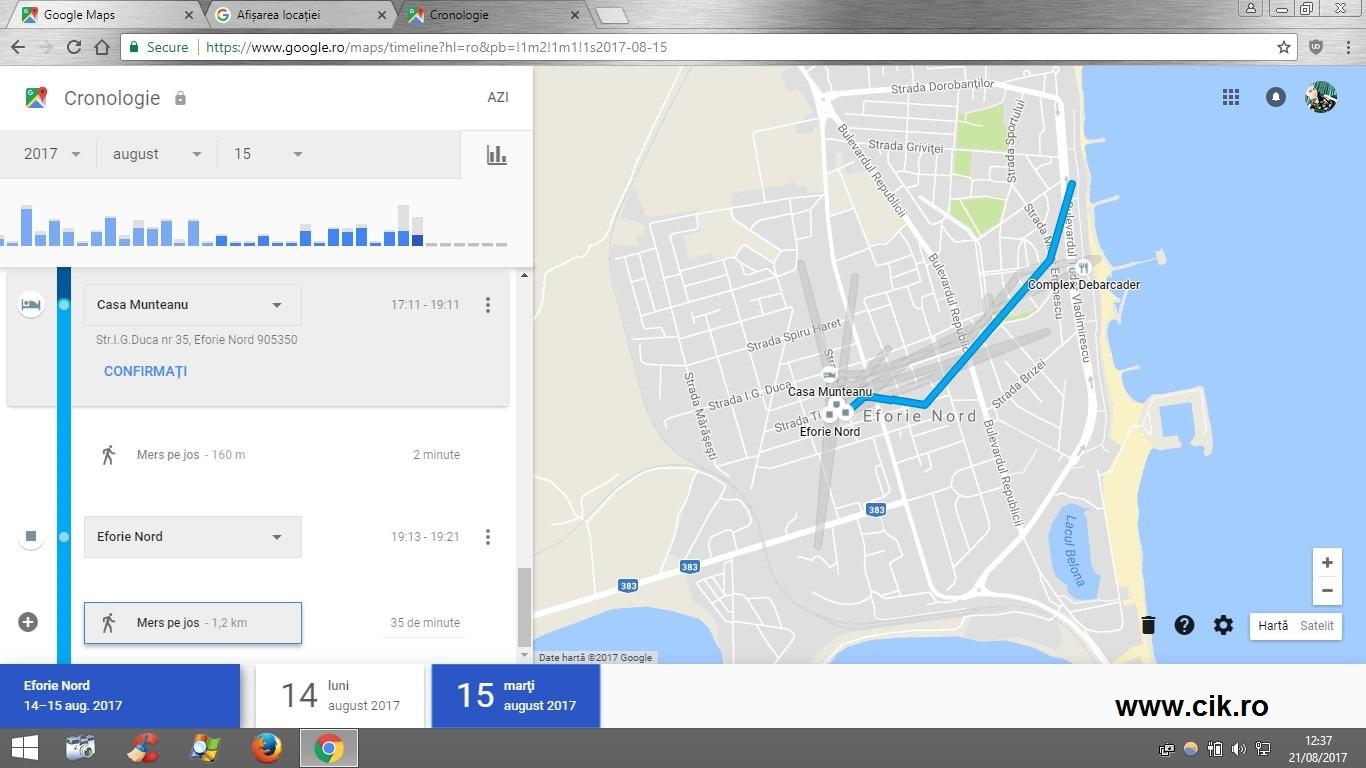Switch to the Afișarea locației tab
Viewport: 1366px width, 768px height.
click(299, 15)
